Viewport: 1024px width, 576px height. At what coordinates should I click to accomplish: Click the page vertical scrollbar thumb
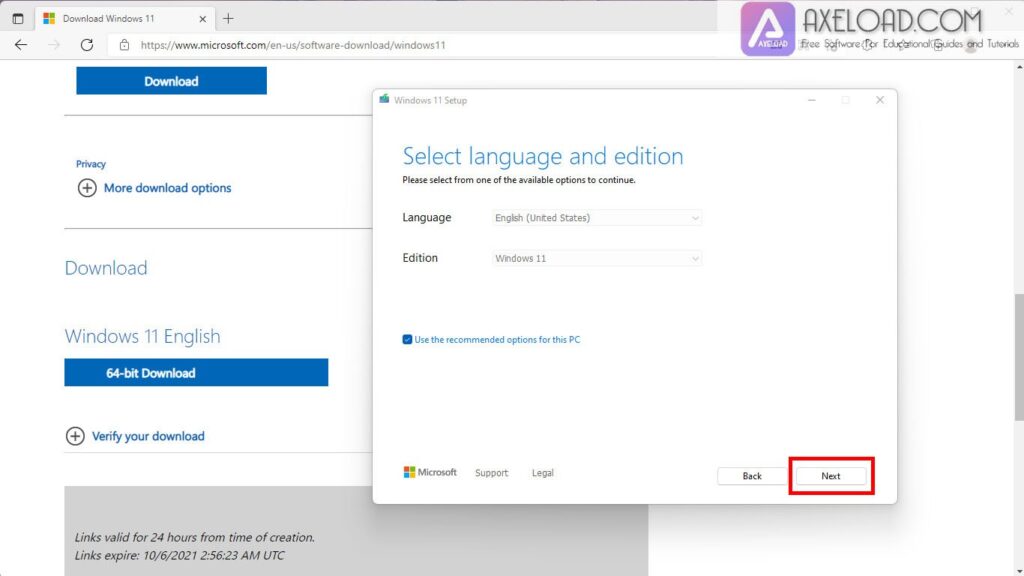point(1019,357)
